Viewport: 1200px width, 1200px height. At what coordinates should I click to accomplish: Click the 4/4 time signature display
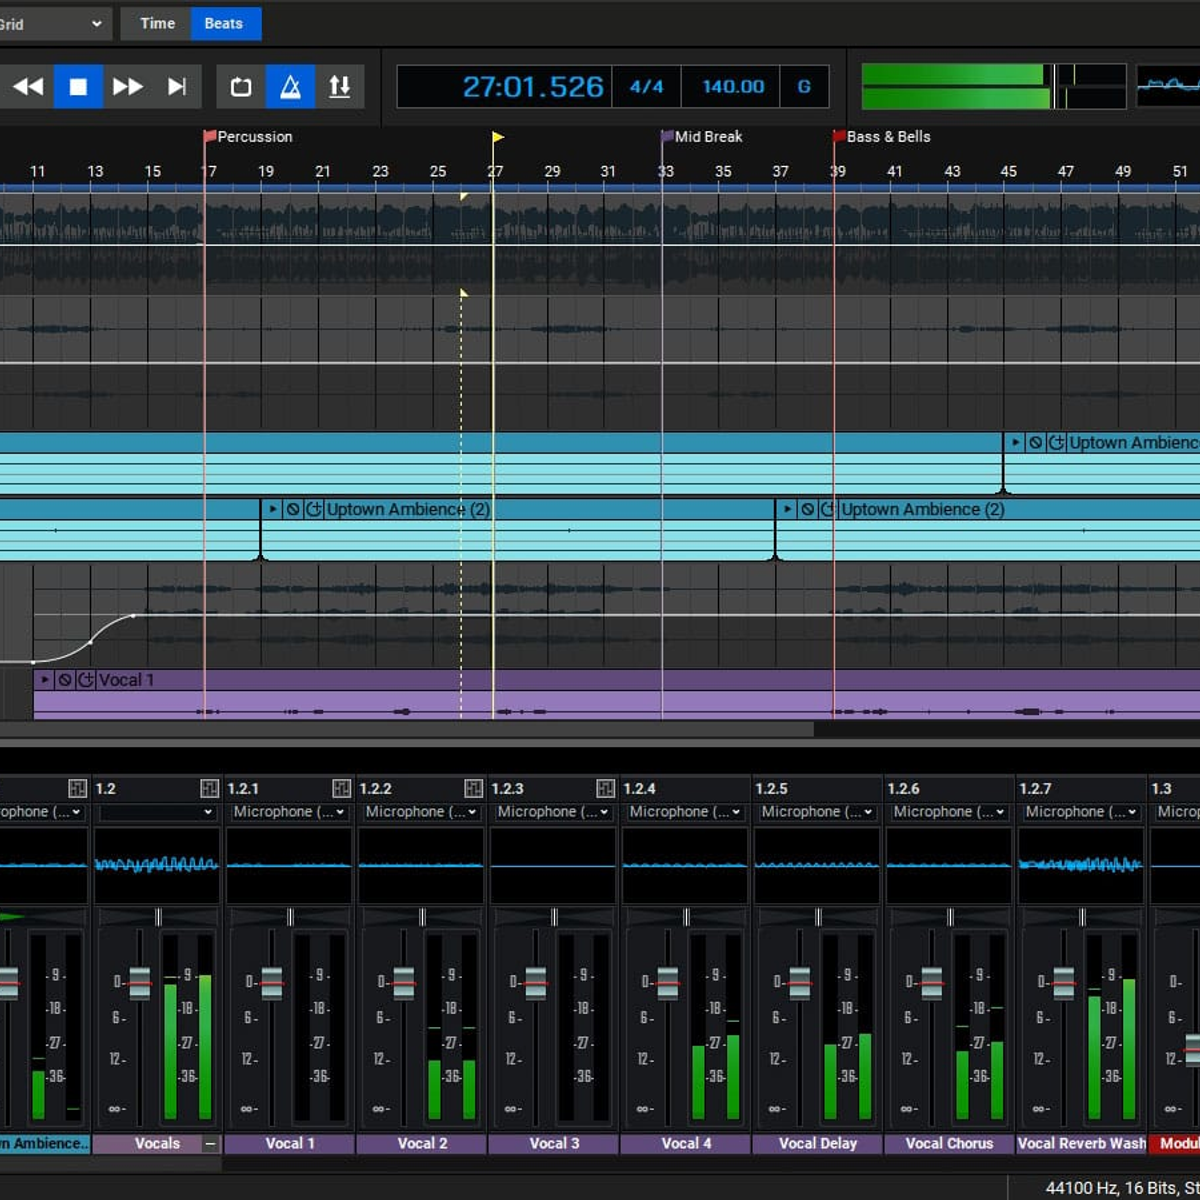(x=646, y=87)
